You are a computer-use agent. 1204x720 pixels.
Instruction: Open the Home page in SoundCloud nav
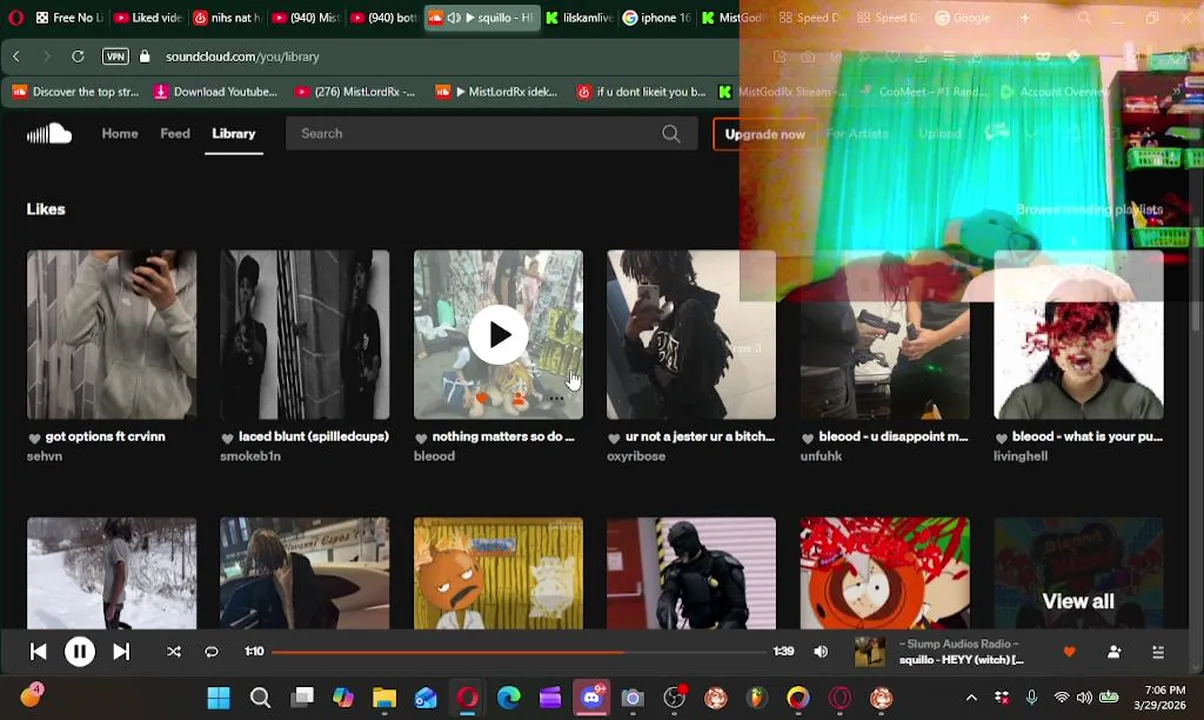click(120, 133)
